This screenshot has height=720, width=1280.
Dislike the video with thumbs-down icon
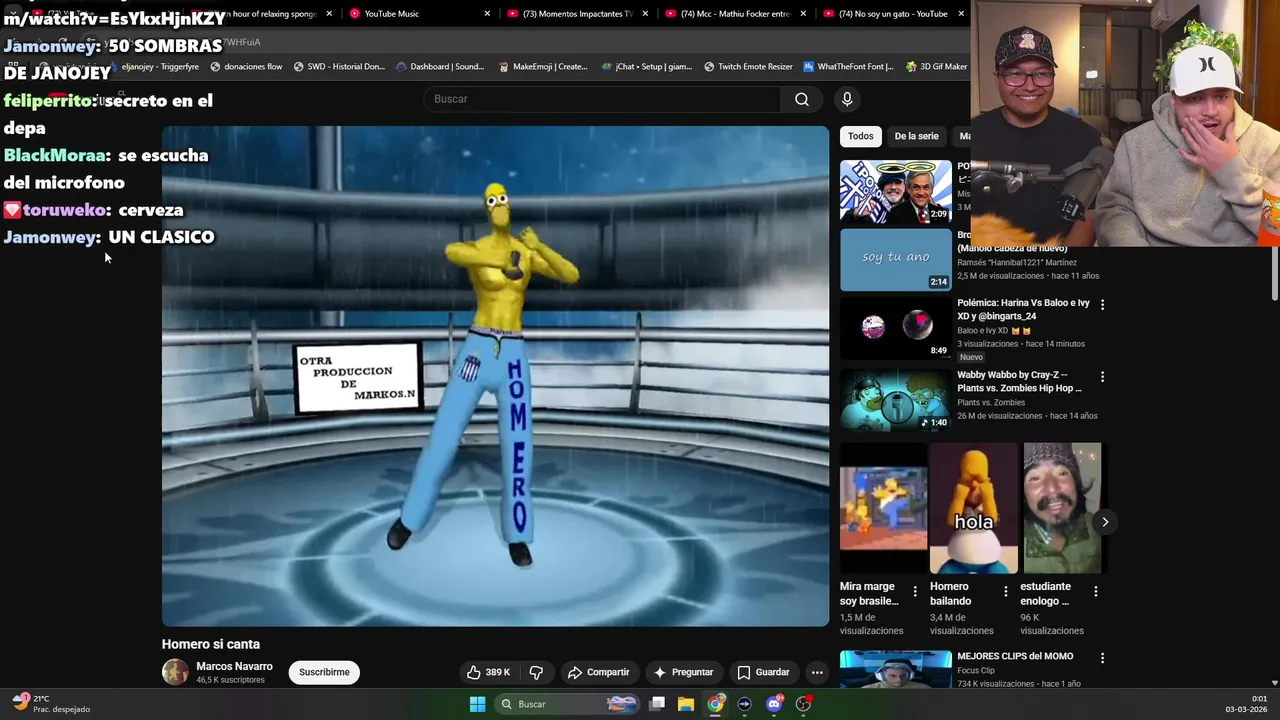click(x=536, y=672)
